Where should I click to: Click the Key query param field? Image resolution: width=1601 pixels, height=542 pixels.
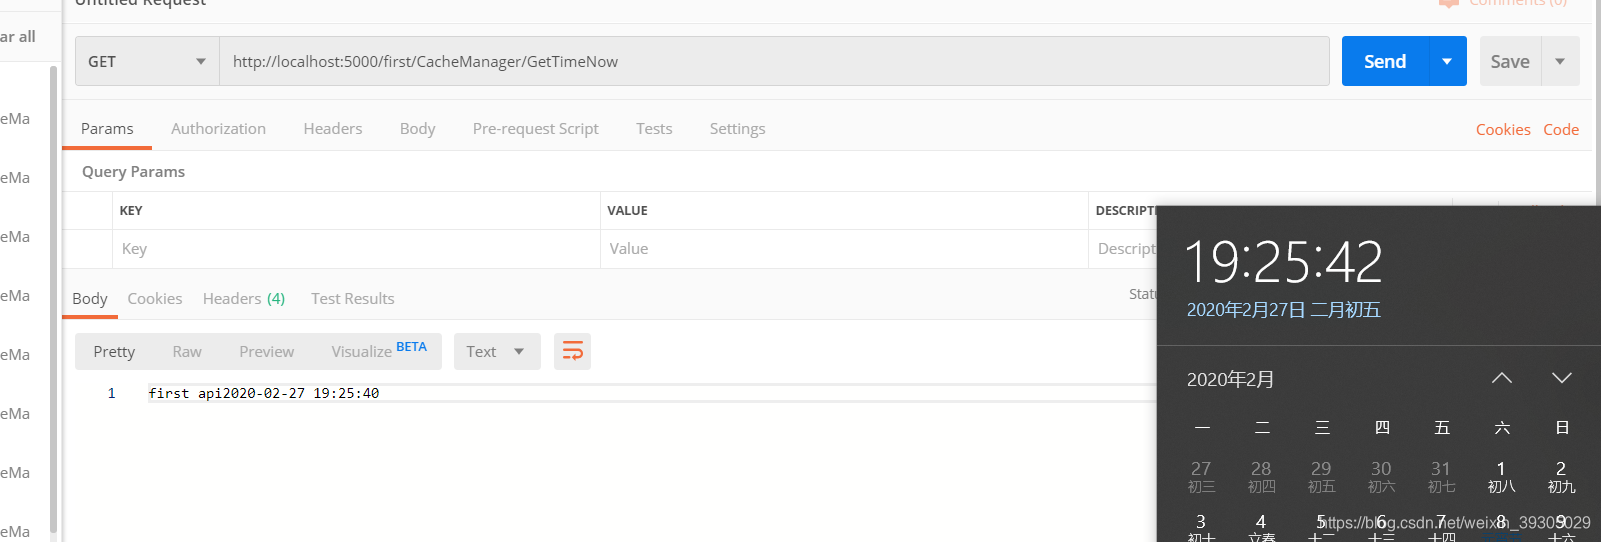pos(356,249)
